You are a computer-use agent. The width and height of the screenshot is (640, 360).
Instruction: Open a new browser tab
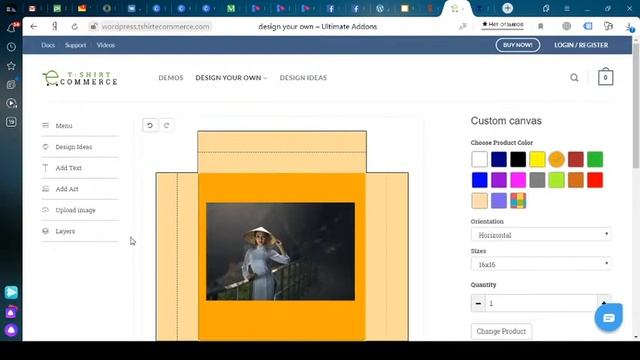(507, 8)
